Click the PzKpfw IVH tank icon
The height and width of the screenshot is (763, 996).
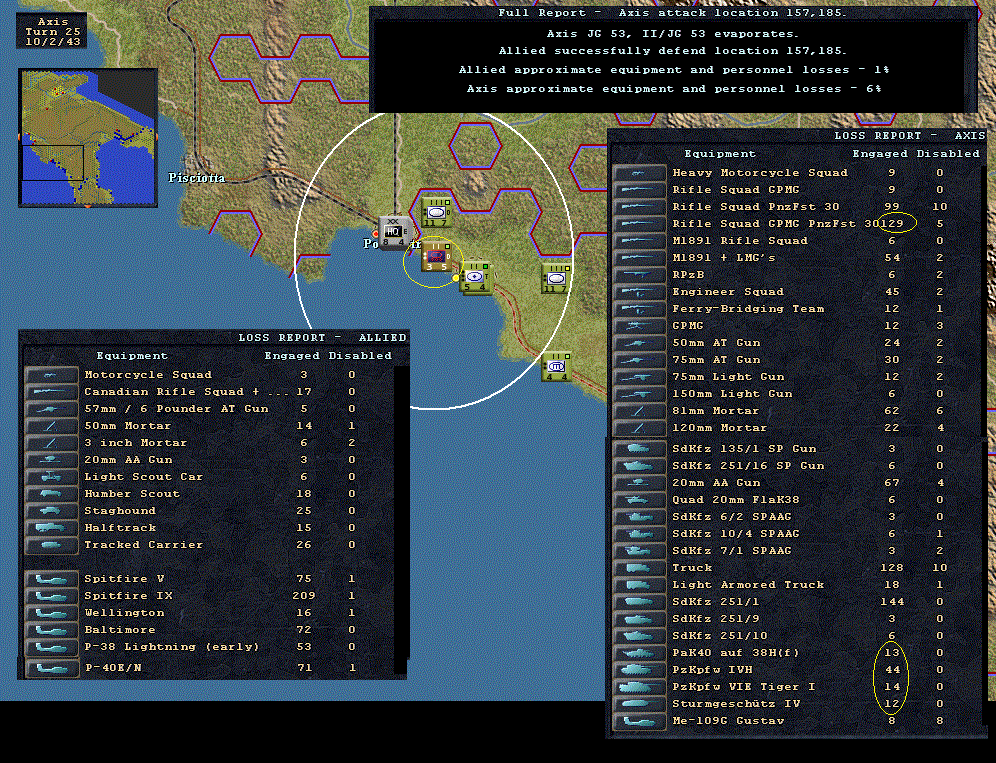tap(638, 670)
